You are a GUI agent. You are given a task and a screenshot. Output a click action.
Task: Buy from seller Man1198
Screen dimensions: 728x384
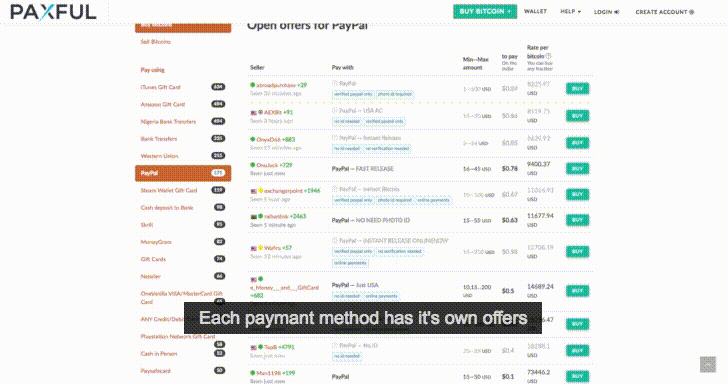click(x=577, y=376)
